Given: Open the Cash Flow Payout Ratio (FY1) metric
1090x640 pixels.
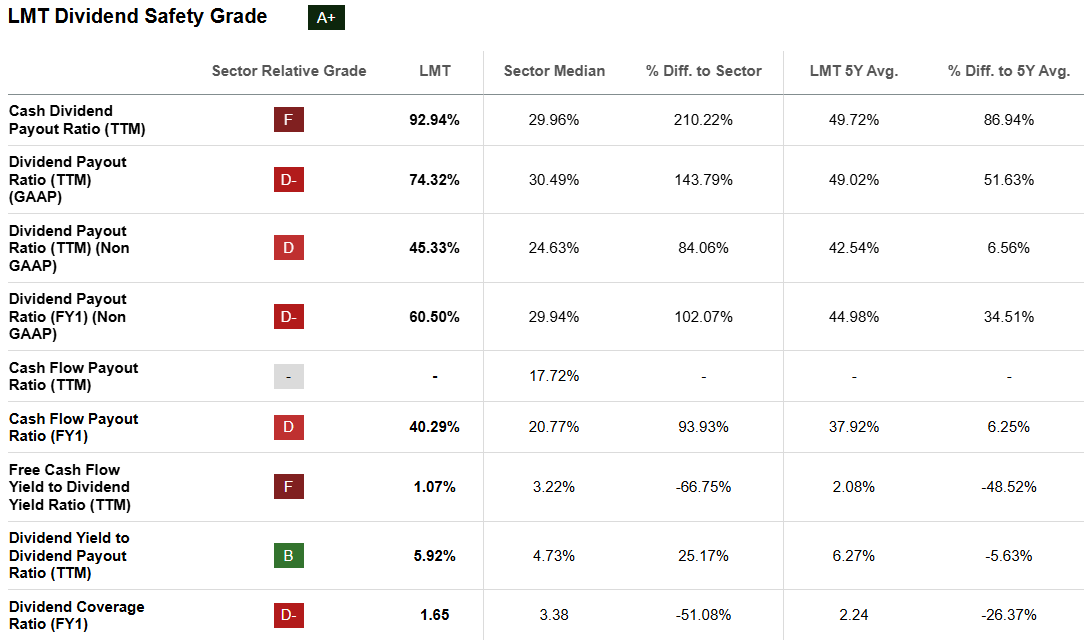Looking at the screenshot, I should pos(73,427).
